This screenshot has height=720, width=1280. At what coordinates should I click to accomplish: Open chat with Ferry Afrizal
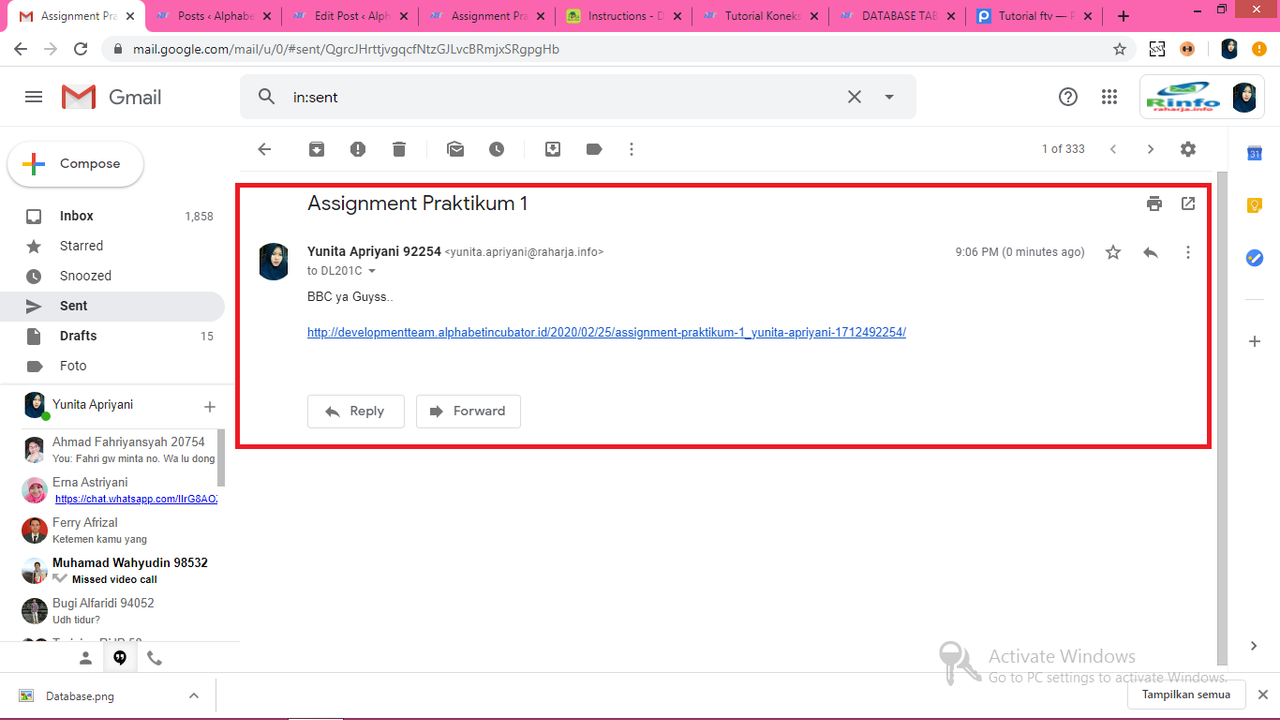click(x=118, y=530)
